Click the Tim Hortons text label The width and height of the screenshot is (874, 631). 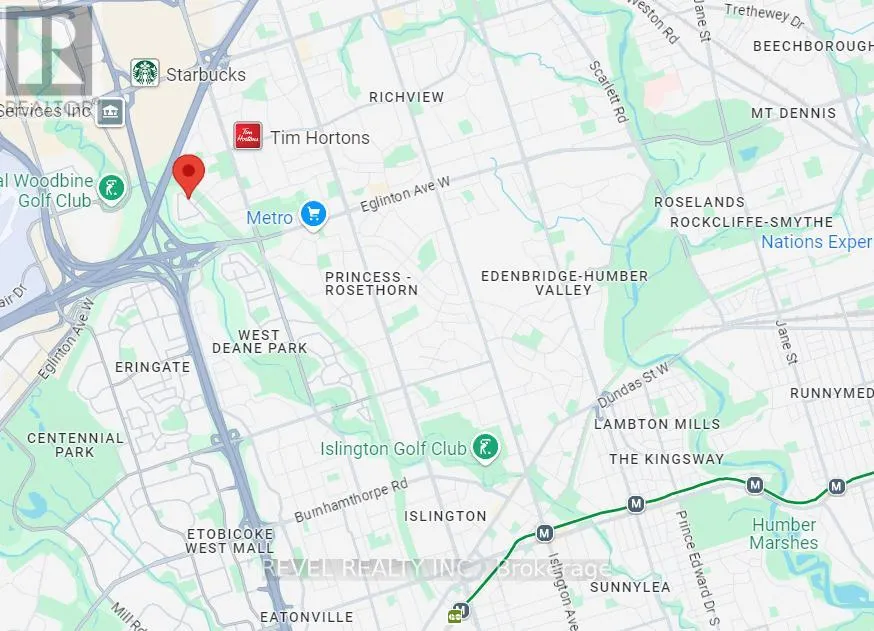(320, 138)
